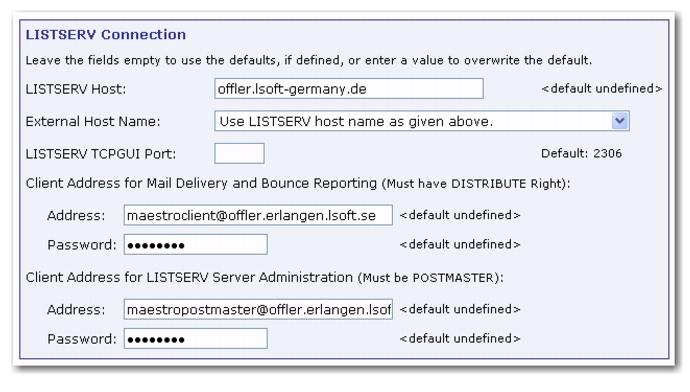This screenshot has height=392, width=690.
Task: Focus the LISTSERV TCPGUI Port field
Action: tap(239, 154)
